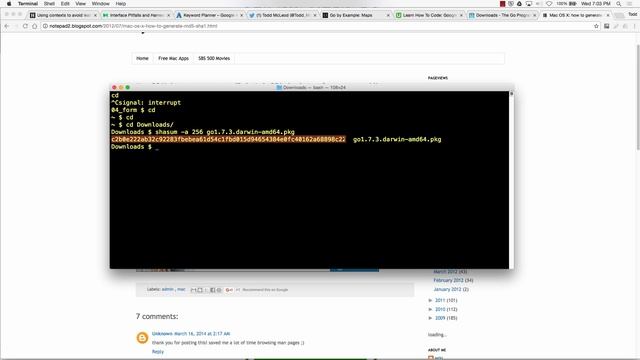This screenshot has height=360, width=640.
Task: Open the 2010 archive link
Action: pos(440,309)
